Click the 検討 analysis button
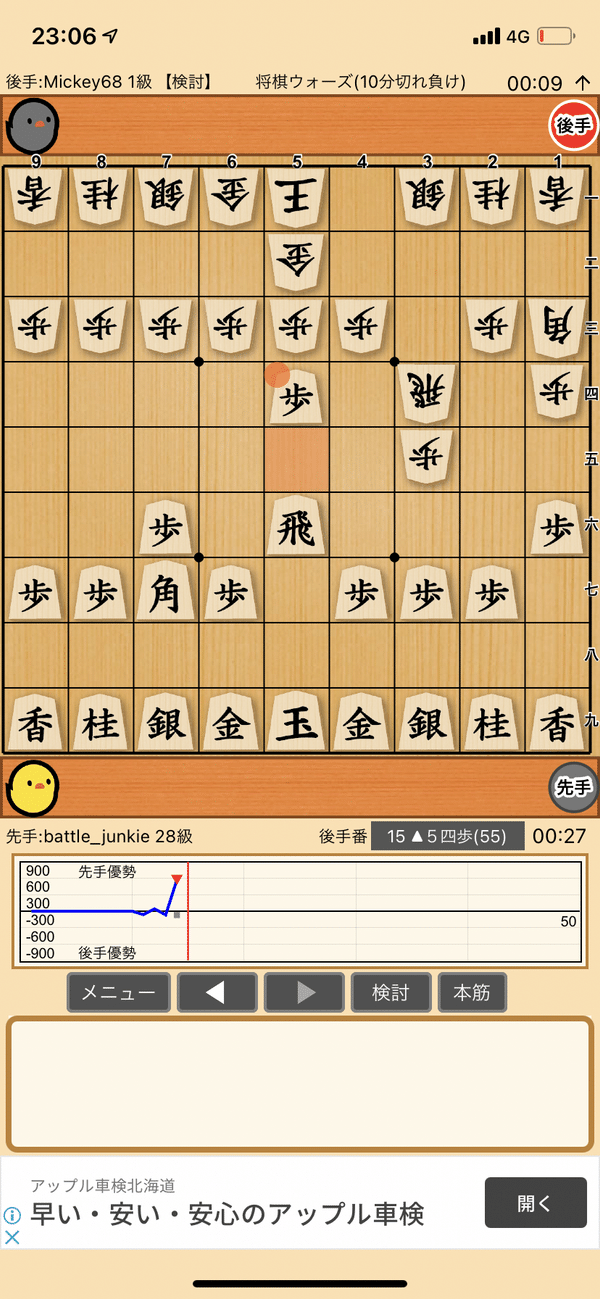The width and height of the screenshot is (600, 1299). 391,993
